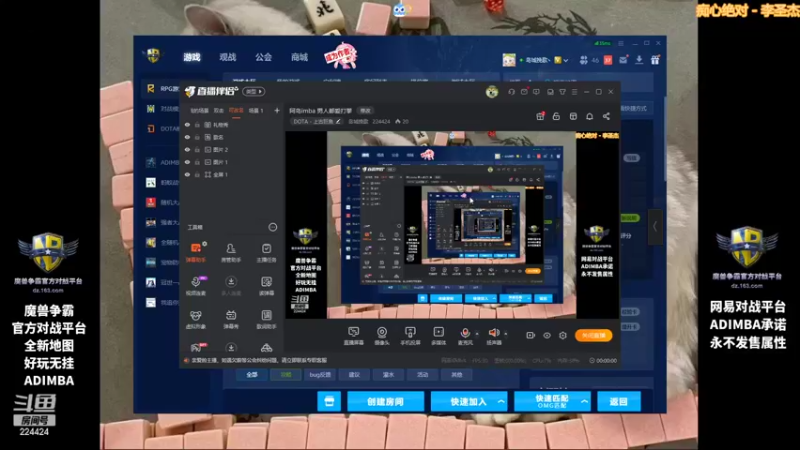
Task: Click the 创建房间 button
Action: (x=385, y=402)
